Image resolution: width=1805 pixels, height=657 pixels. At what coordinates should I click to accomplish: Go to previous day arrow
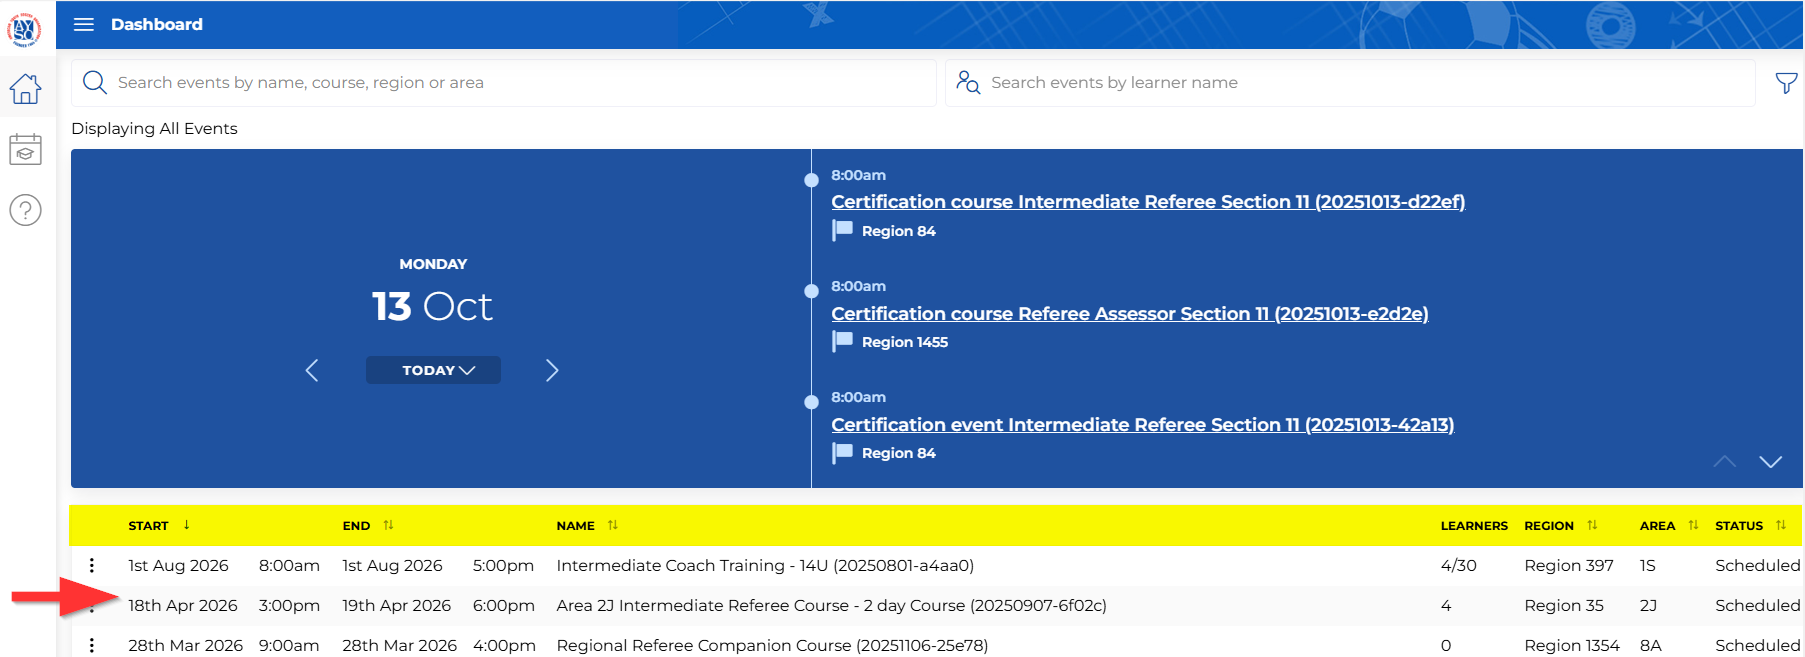pos(312,370)
